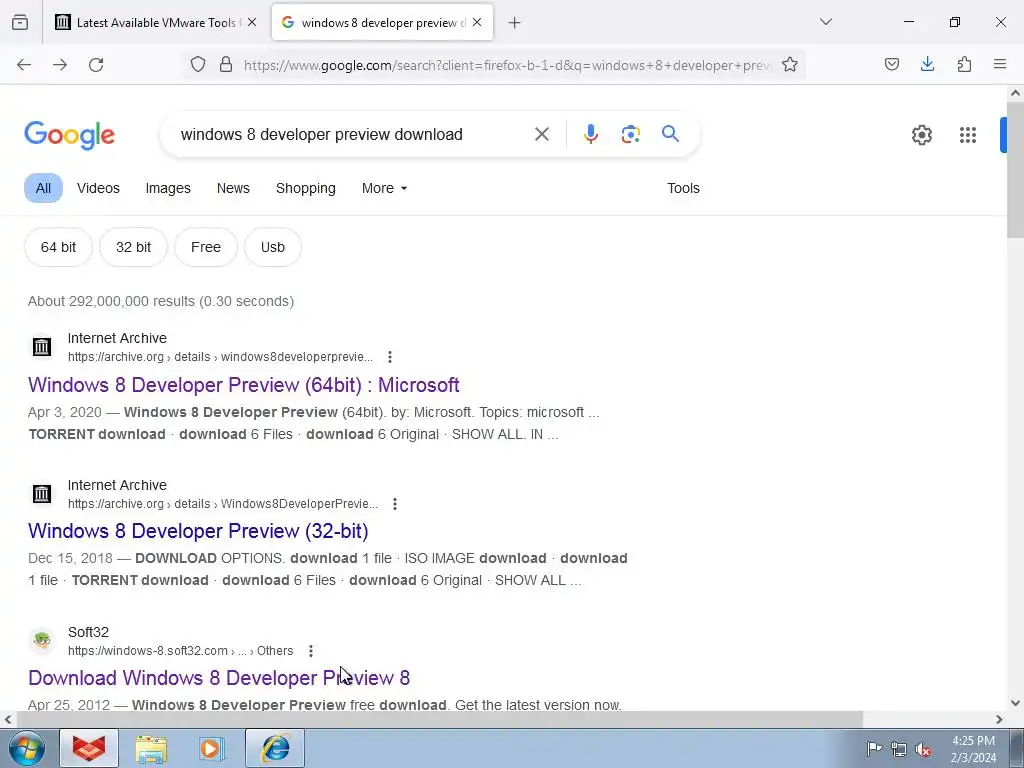Viewport: 1024px width, 768px height.
Task: Open Google apps grid
Action: (x=968, y=135)
